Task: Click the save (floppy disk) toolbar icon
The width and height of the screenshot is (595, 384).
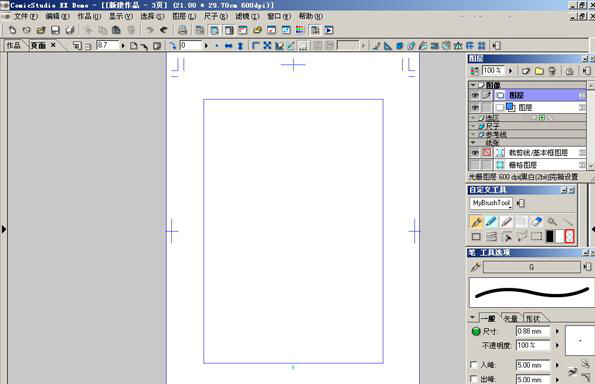Action: point(55,30)
